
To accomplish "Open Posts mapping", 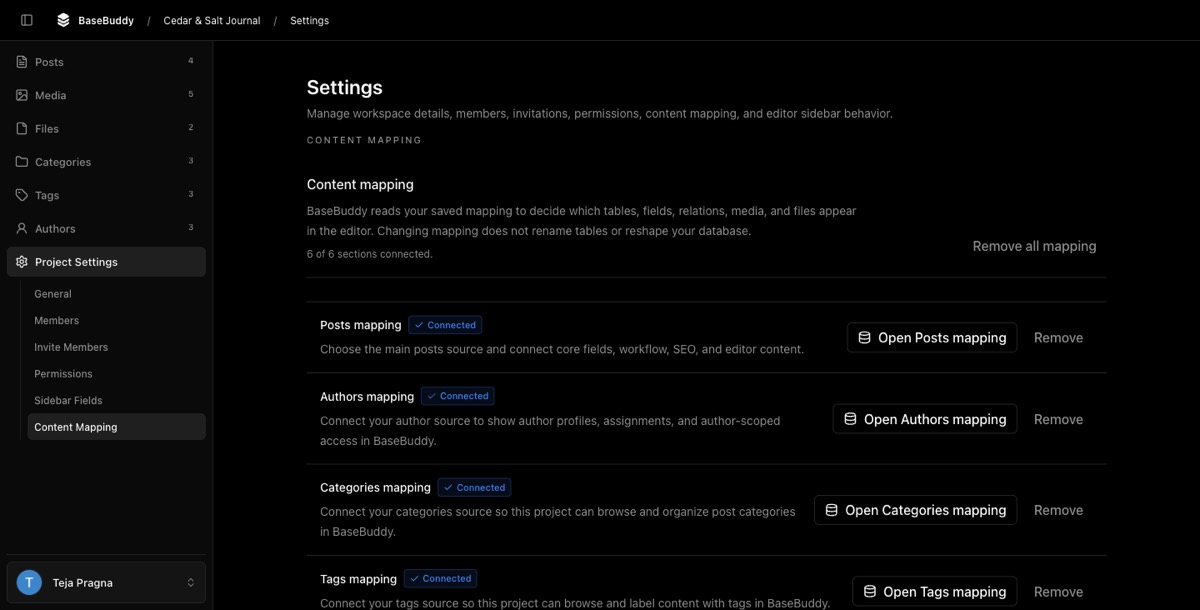I will pyautogui.click(x=932, y=338).
